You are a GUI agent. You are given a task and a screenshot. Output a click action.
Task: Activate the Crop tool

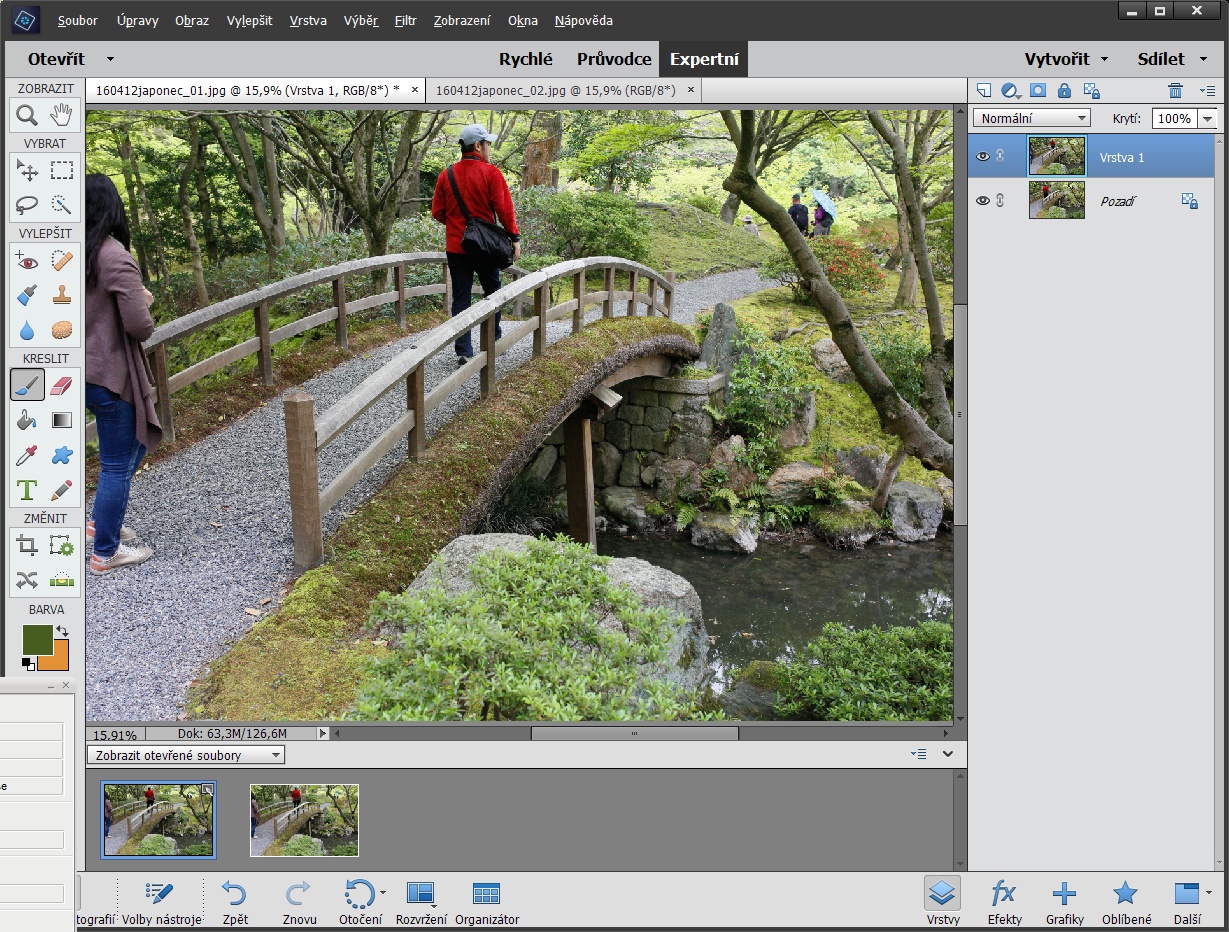27,546
